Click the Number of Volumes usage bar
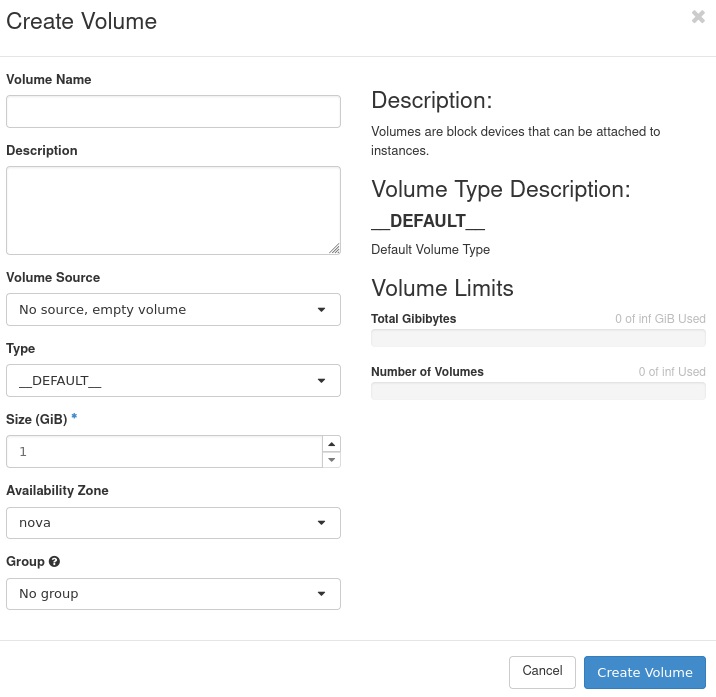716x697 pixels. click(x=538, y=391)
